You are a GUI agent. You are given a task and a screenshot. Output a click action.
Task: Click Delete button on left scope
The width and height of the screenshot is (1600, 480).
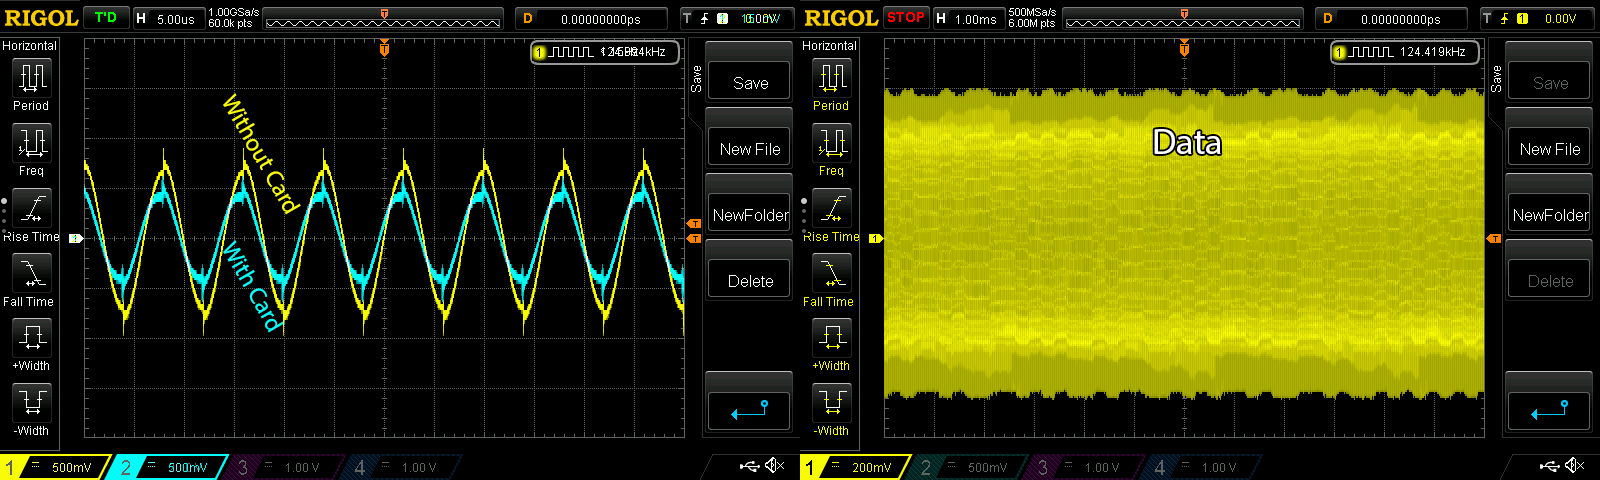point(750,281)
